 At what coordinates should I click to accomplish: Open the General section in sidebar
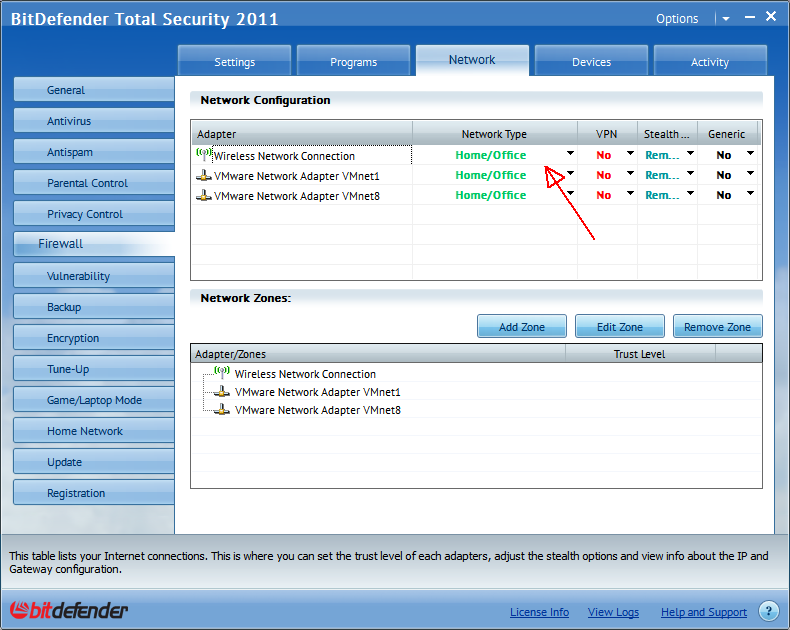tap(94, 90)
